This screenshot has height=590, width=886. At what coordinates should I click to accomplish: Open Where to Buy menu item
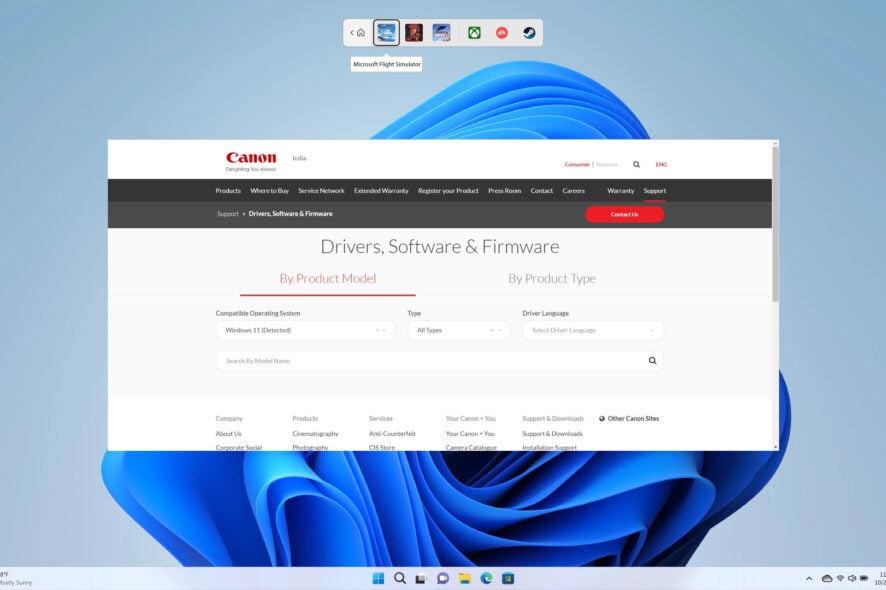click(x=270, y=191)
